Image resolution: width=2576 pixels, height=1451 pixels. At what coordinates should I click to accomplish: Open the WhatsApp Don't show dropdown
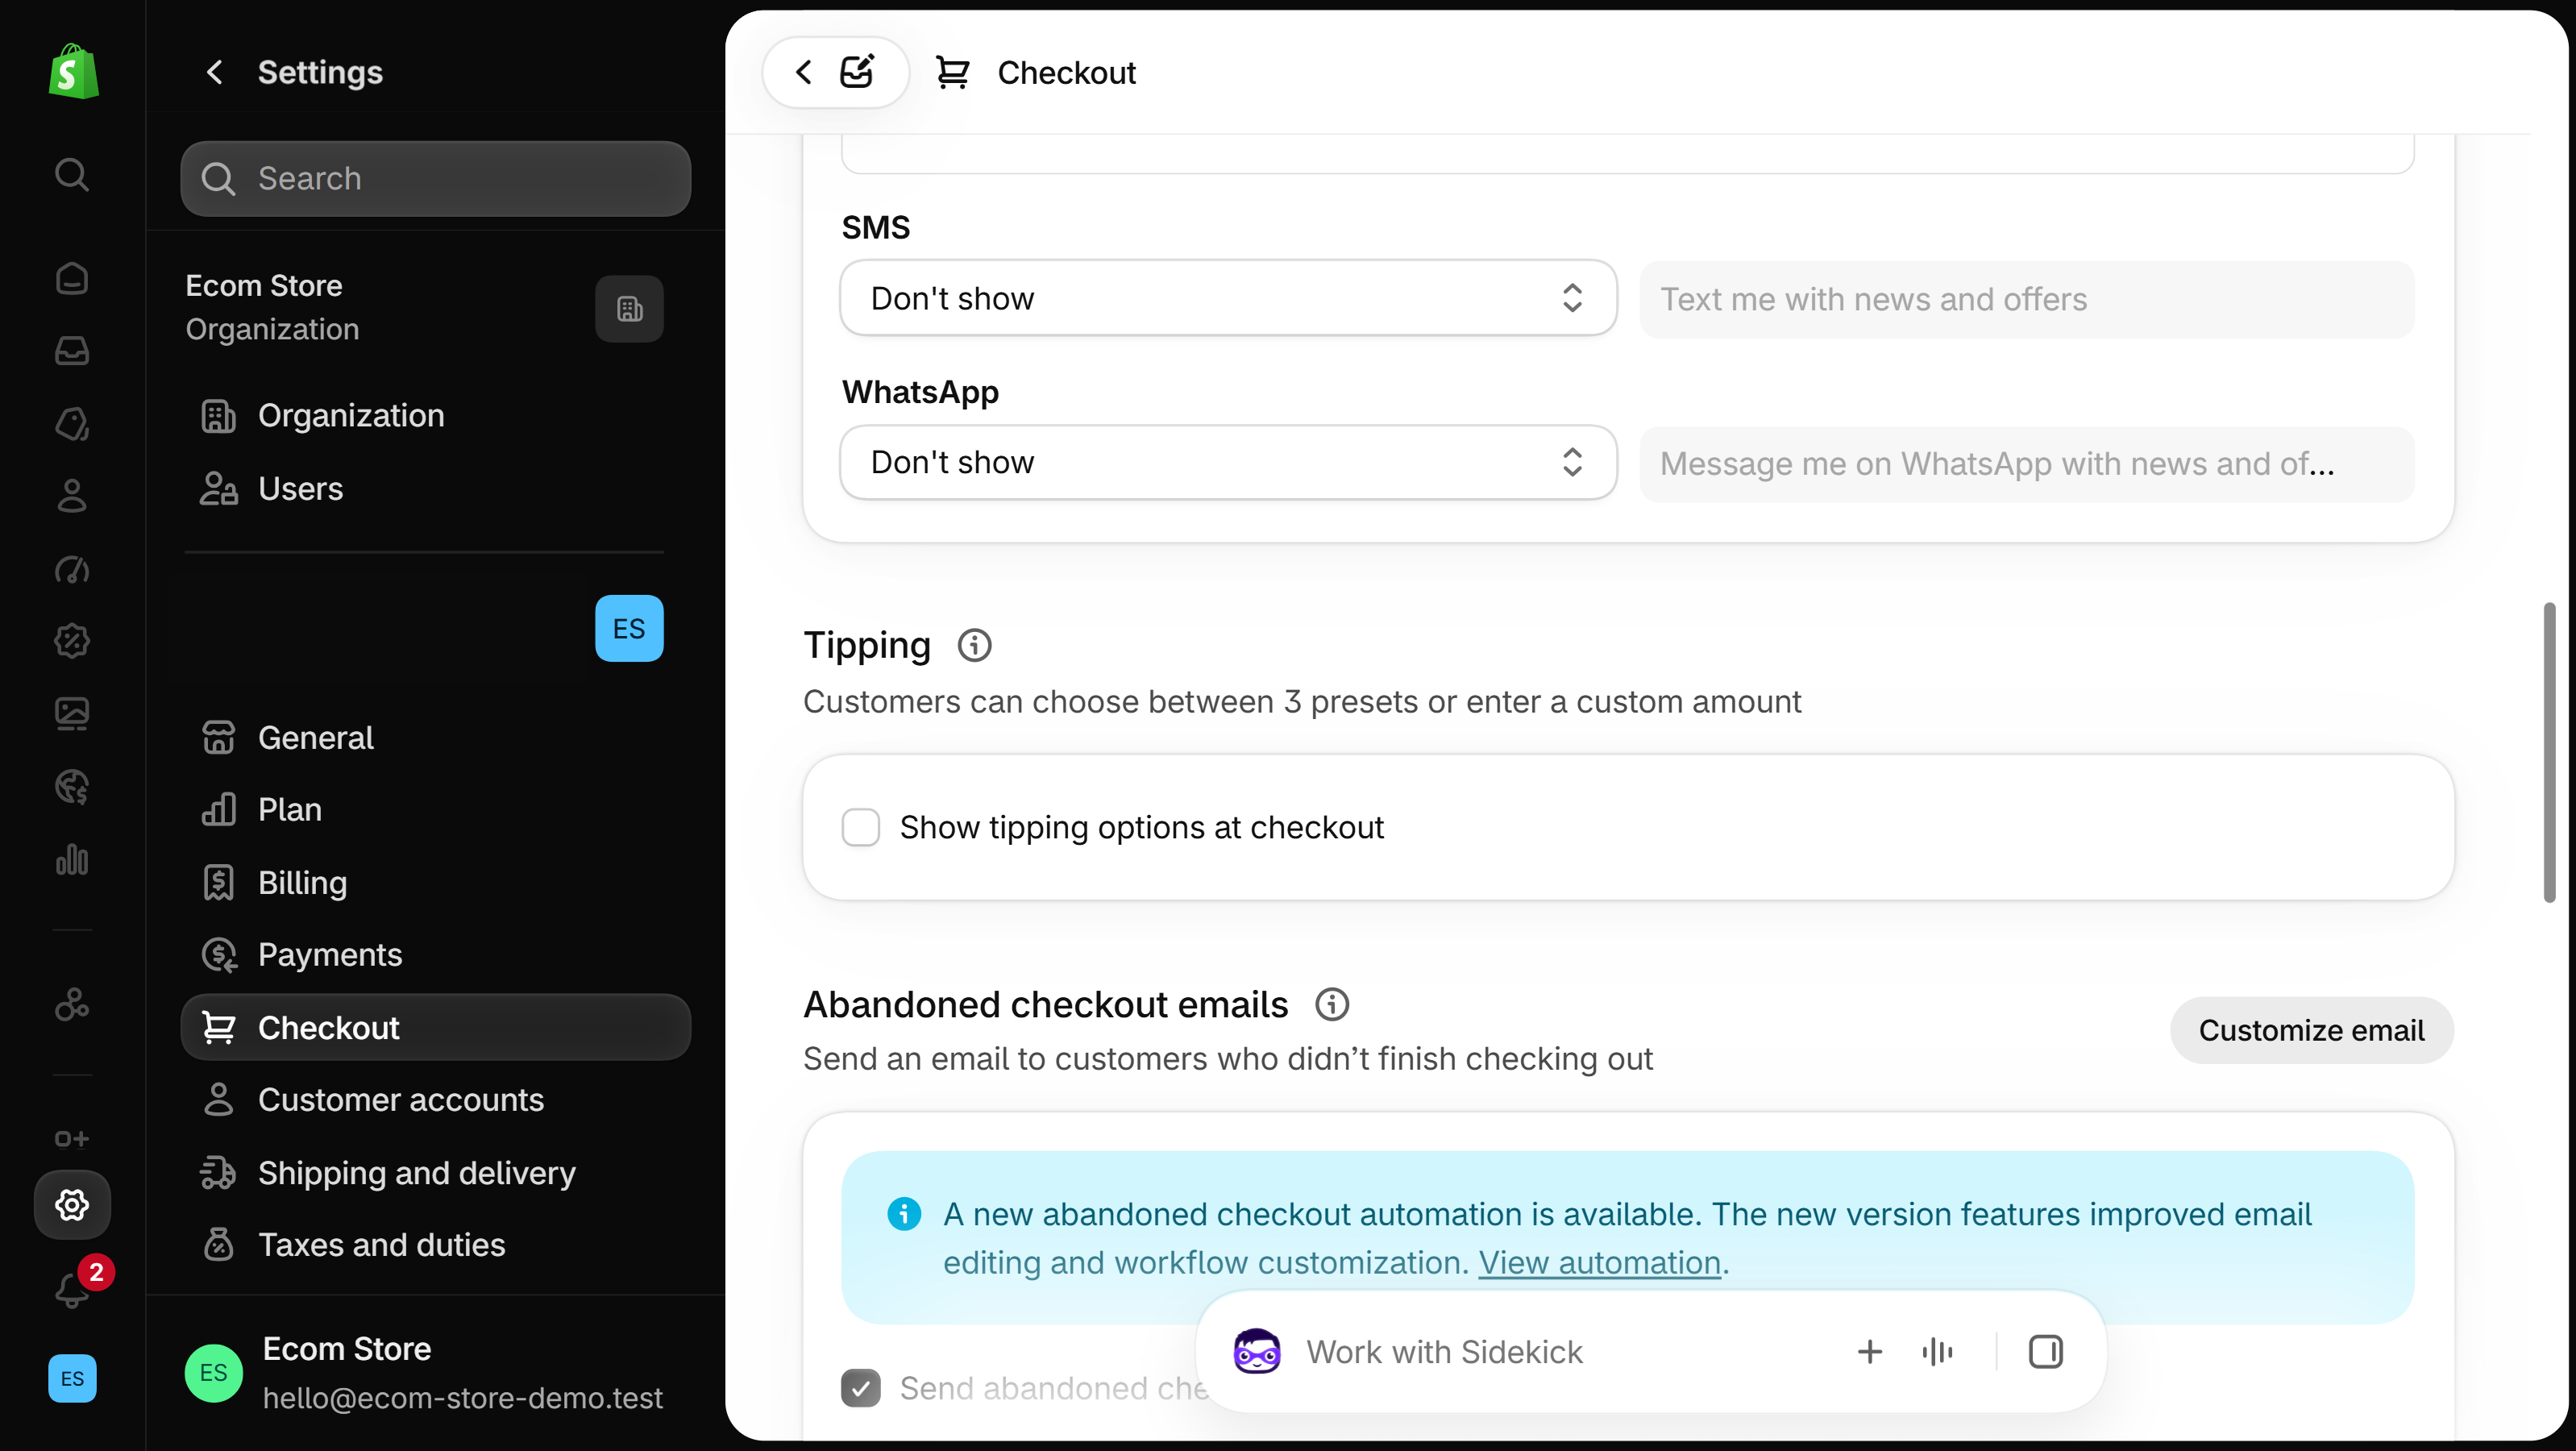click(x=1228, y=463)
